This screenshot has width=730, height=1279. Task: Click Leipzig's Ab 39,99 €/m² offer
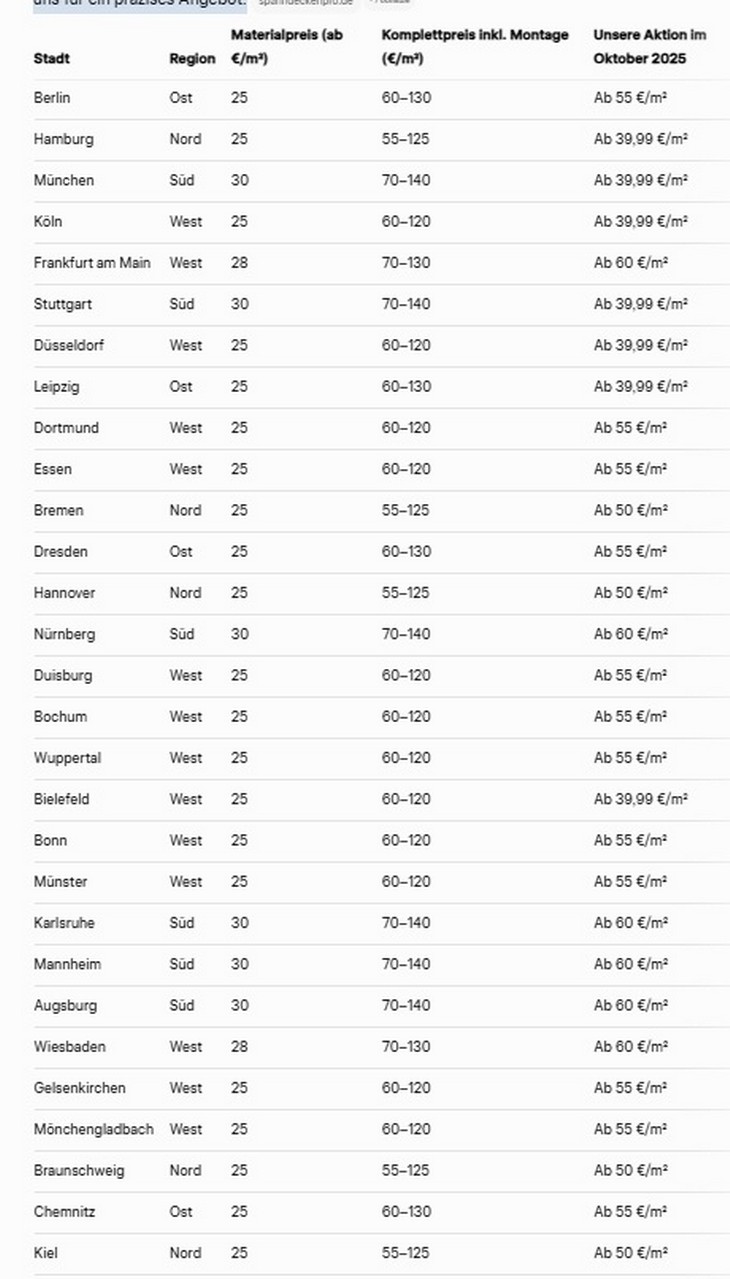(640, 386)
